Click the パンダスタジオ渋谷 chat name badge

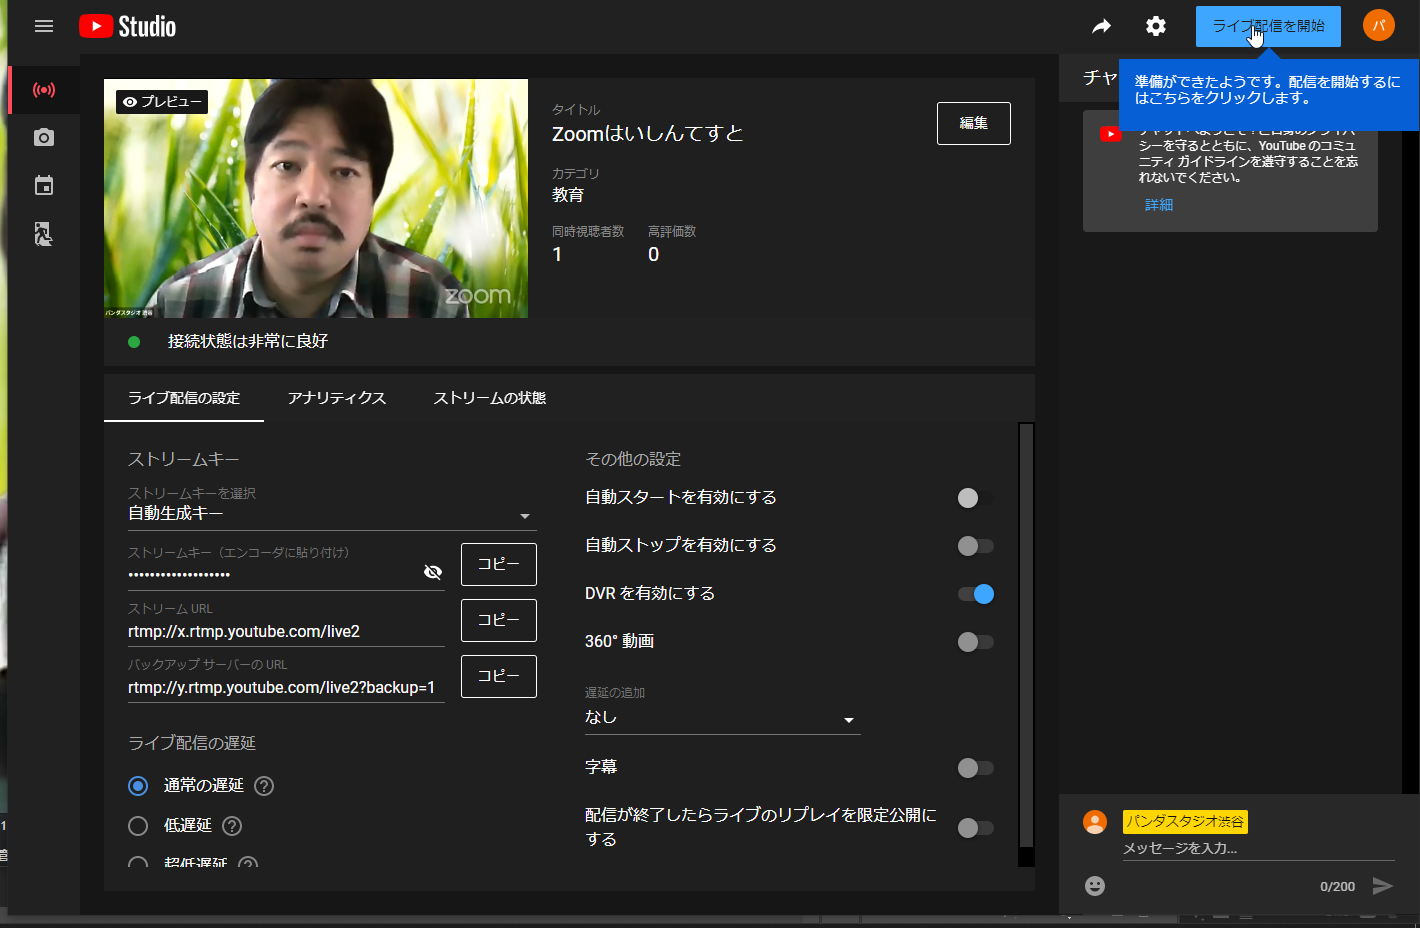tap(1185, 821)
